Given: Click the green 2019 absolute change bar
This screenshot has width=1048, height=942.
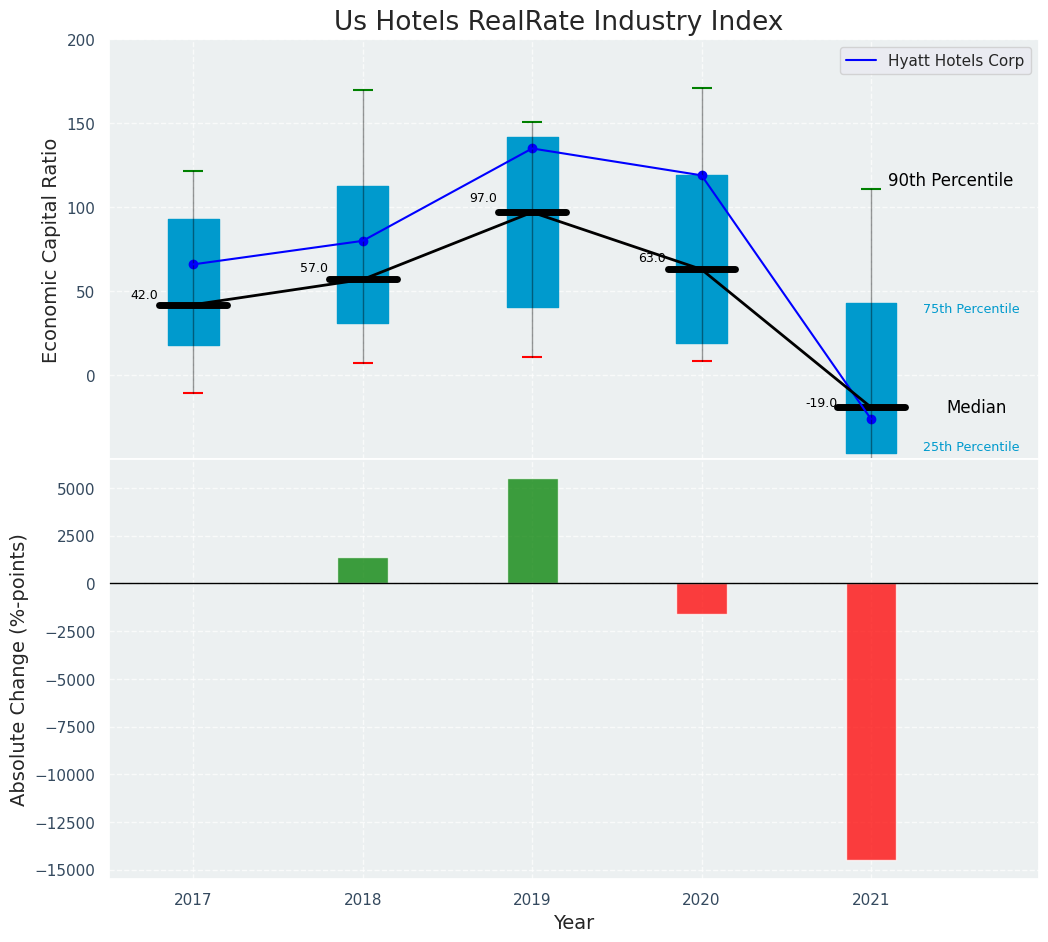Looking at the screenshot, I should click(x=532, y=531).
